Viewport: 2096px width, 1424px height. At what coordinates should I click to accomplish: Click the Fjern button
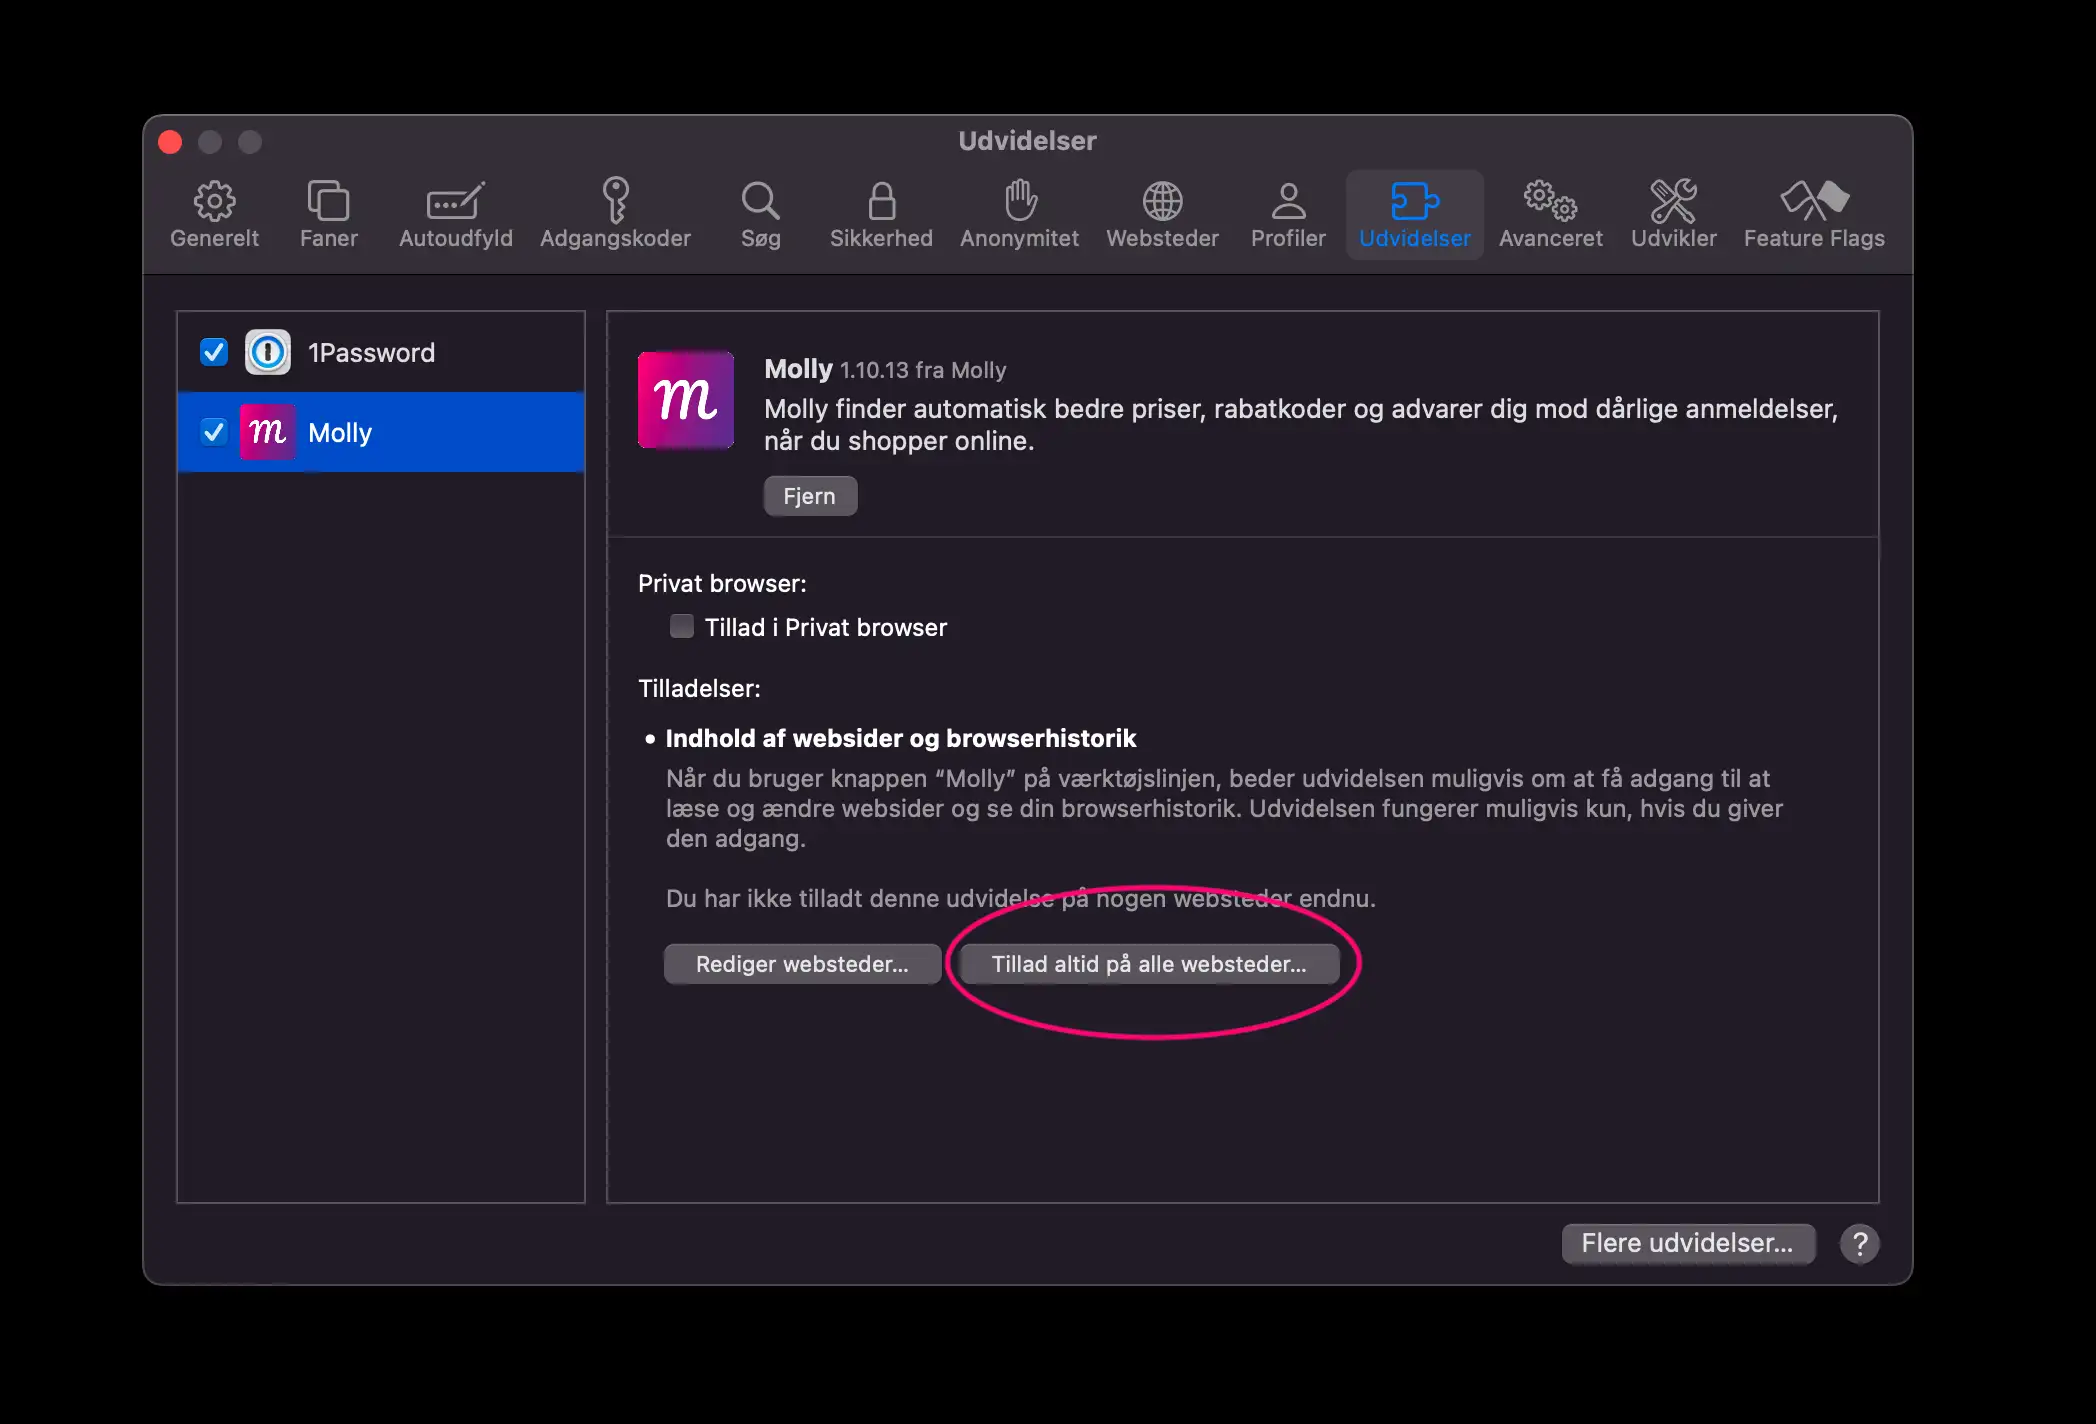coord(810,496)
